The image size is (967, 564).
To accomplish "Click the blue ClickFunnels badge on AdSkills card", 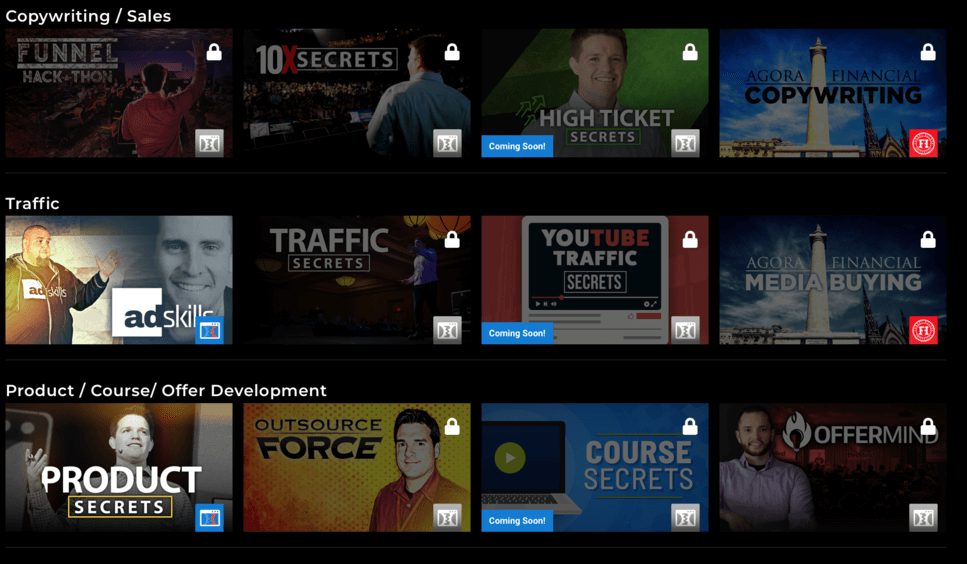I will coord(210,331).
